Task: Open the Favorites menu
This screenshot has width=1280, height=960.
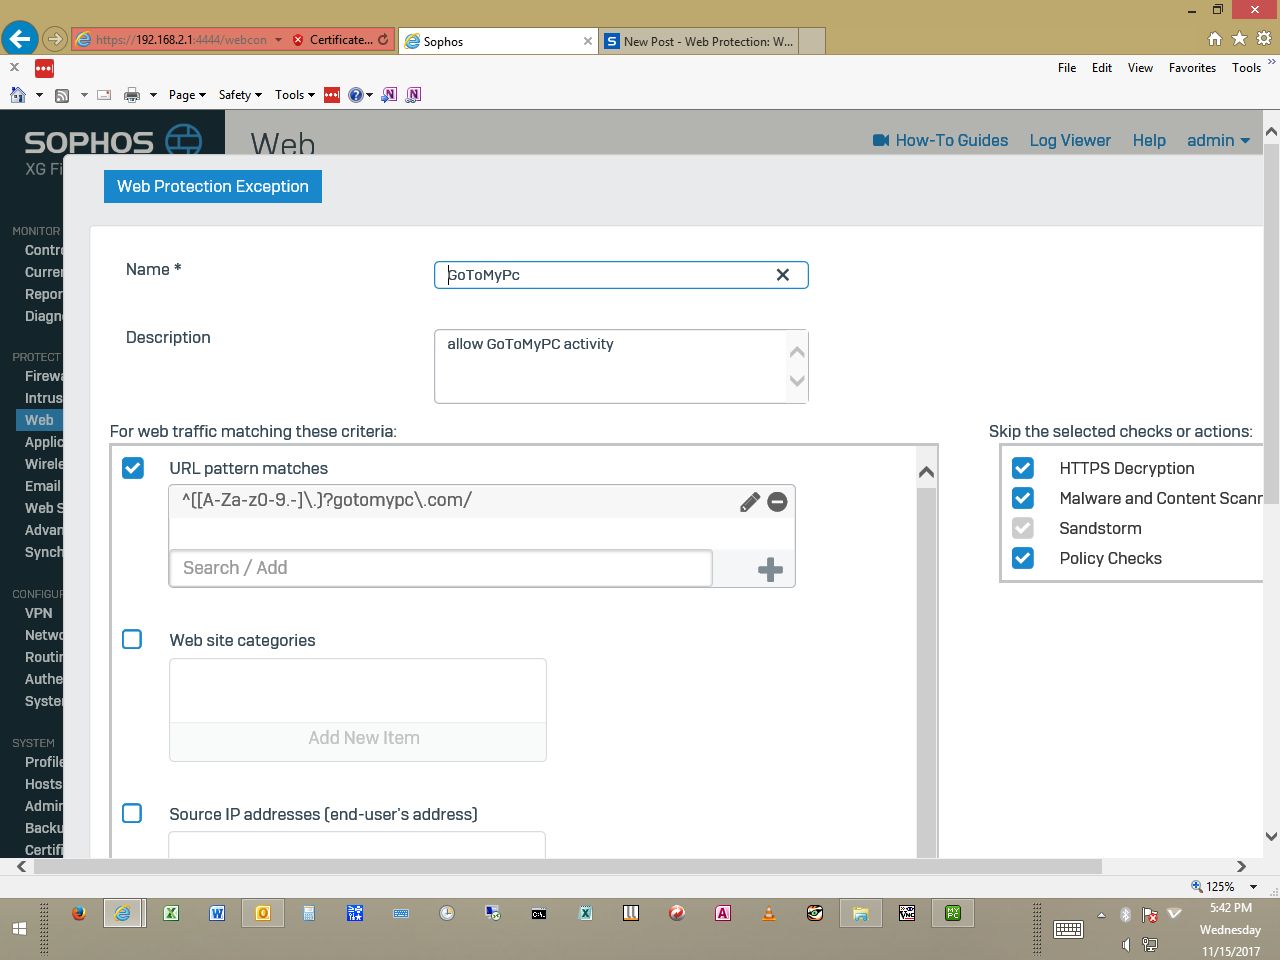Action: pos(1192,68)
